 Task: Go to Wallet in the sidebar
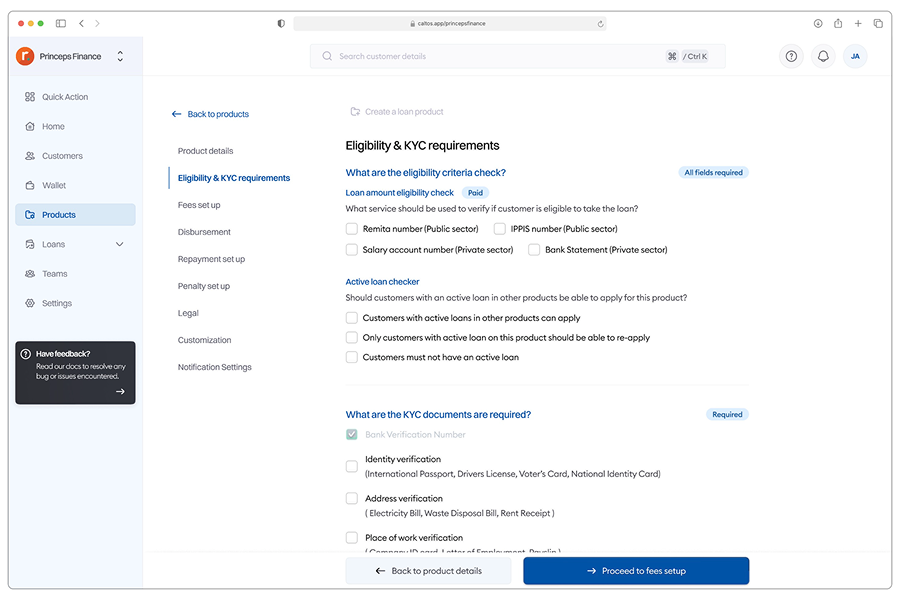54,185
